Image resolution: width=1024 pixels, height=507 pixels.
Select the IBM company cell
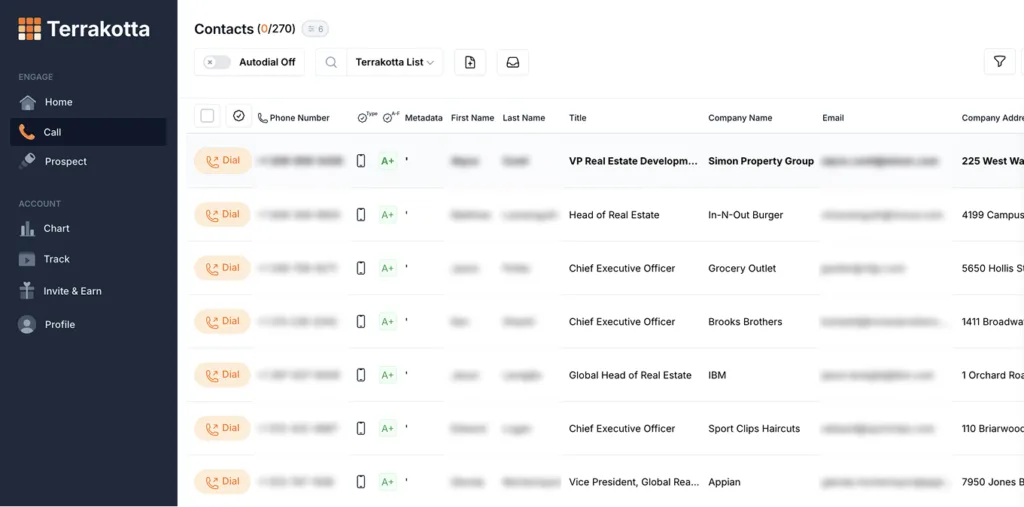pos(717,376)
